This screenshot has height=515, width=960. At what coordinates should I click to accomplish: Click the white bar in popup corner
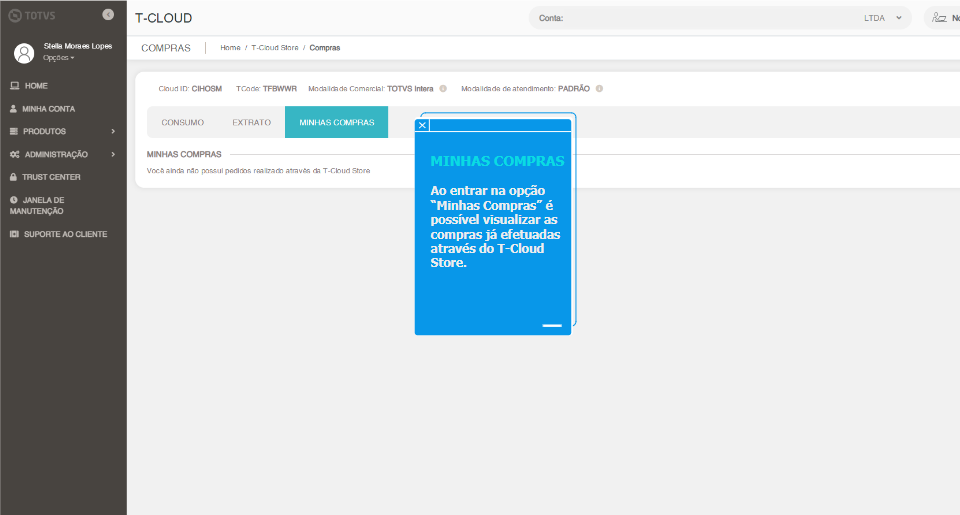[552, 325]
